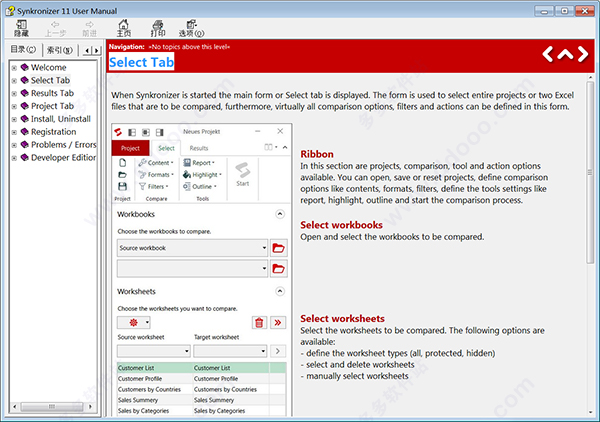Go to previous topic with left chevron
This screenshot has height=422, width=600.
[x=548, y=54]
